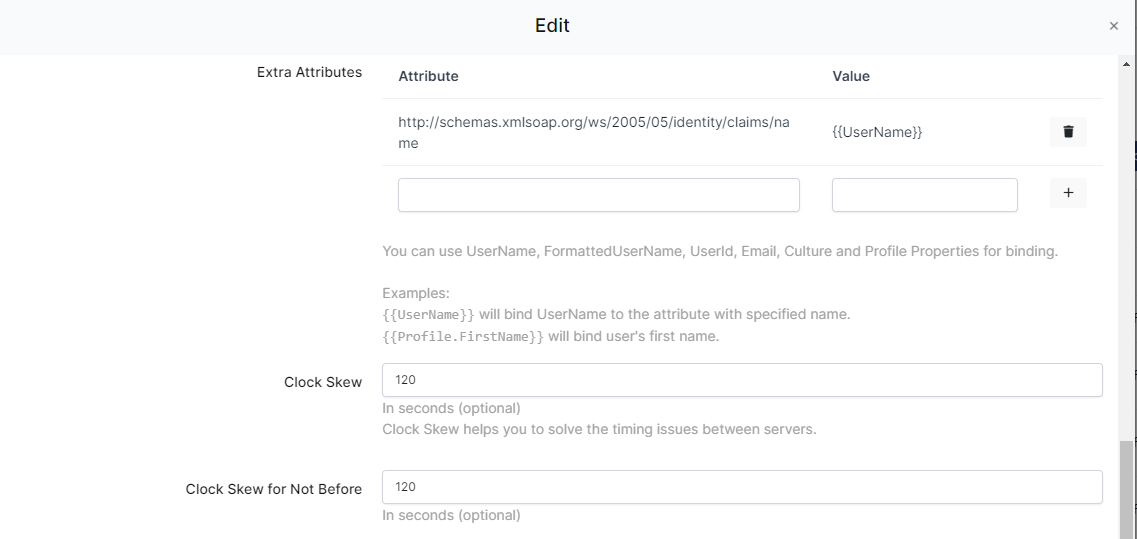Focus the empty Attribute name field
The image size is (1137, 539).
click(x=598, y=195)
